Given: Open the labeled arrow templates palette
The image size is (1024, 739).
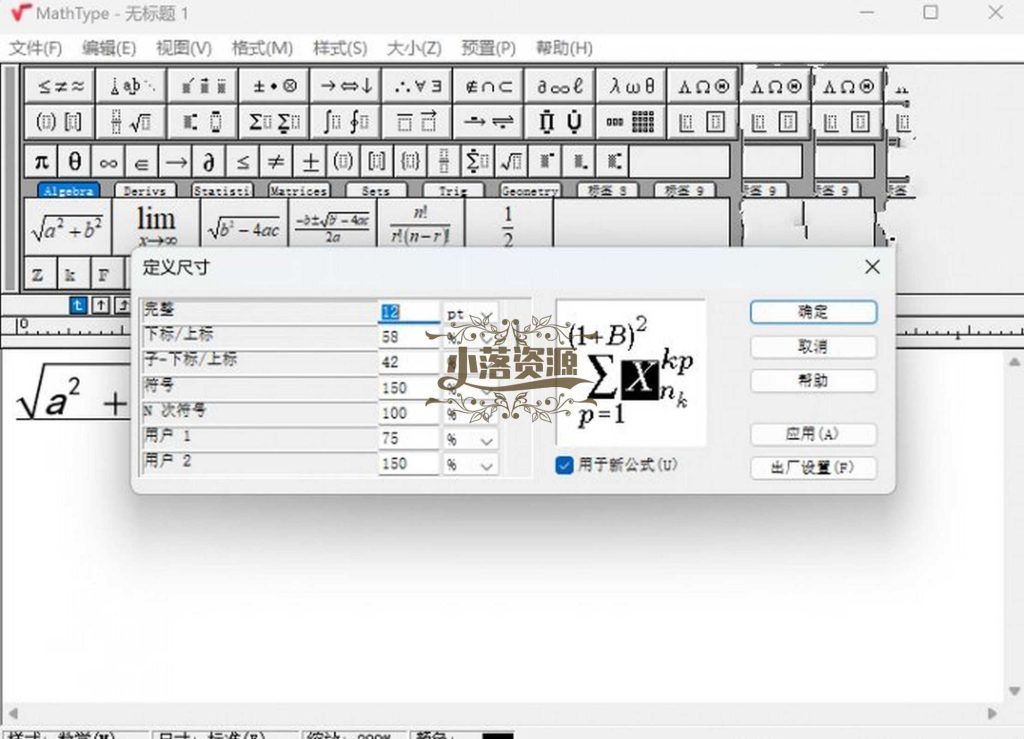Looking at the screenshot, I should (x=489, y=121).
